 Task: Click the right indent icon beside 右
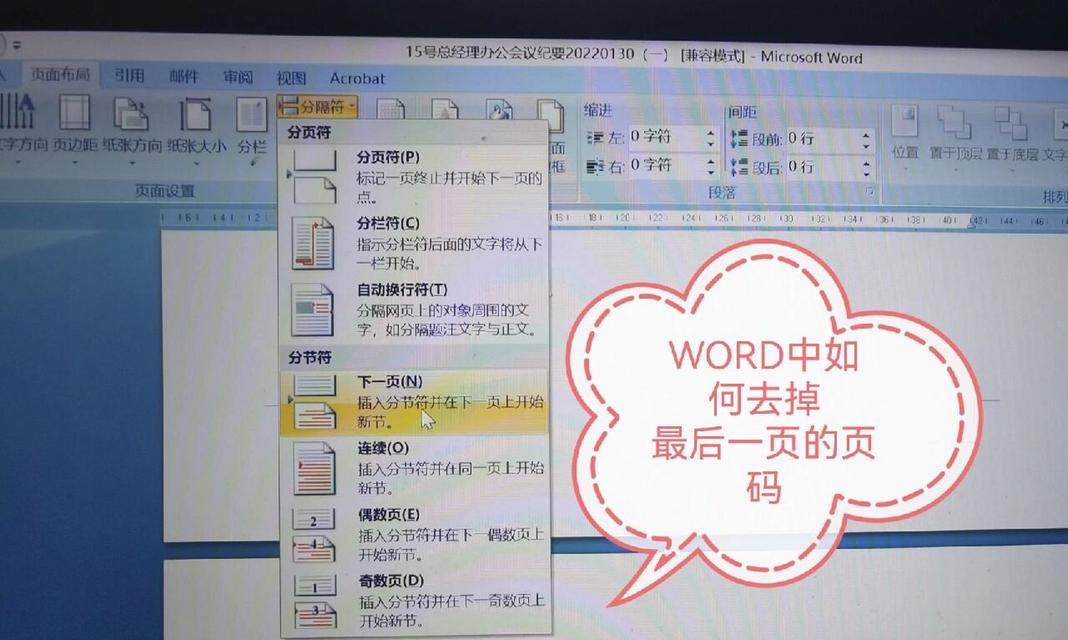pos(595,165)
